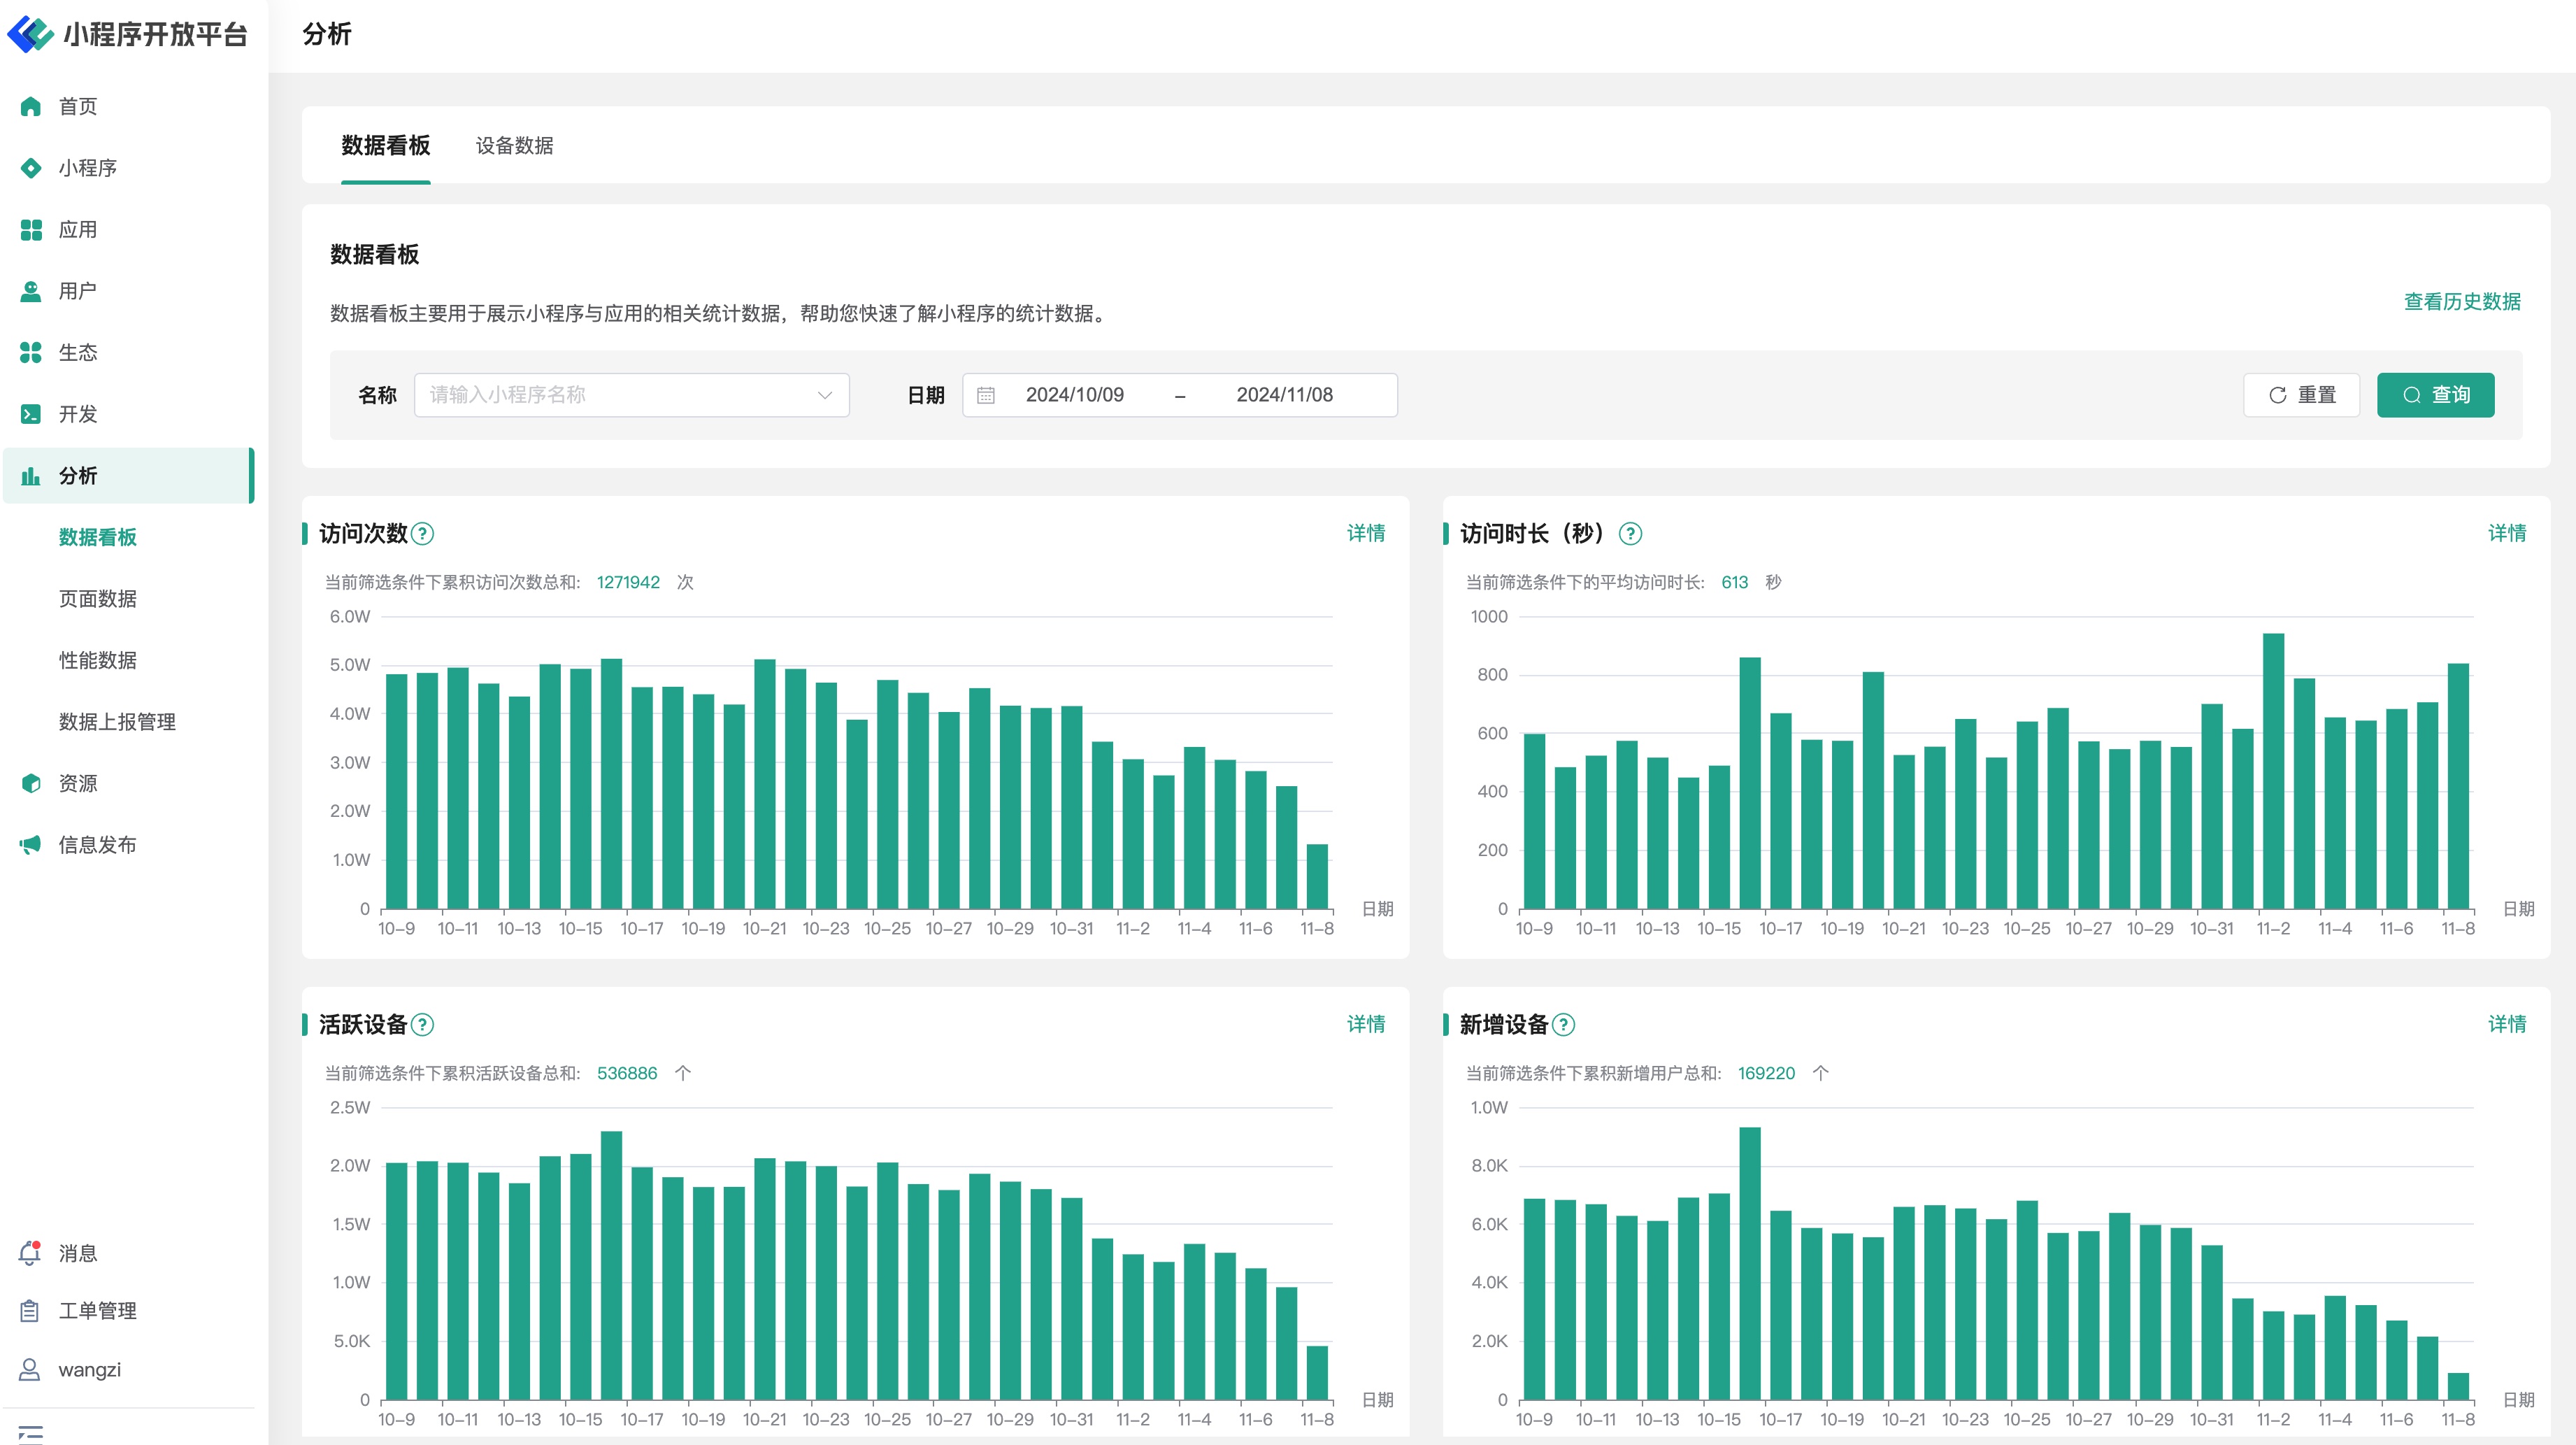Click the home icon in sidebar
This screenshot has height=1445, width=2576.
[x=31, y=106]
